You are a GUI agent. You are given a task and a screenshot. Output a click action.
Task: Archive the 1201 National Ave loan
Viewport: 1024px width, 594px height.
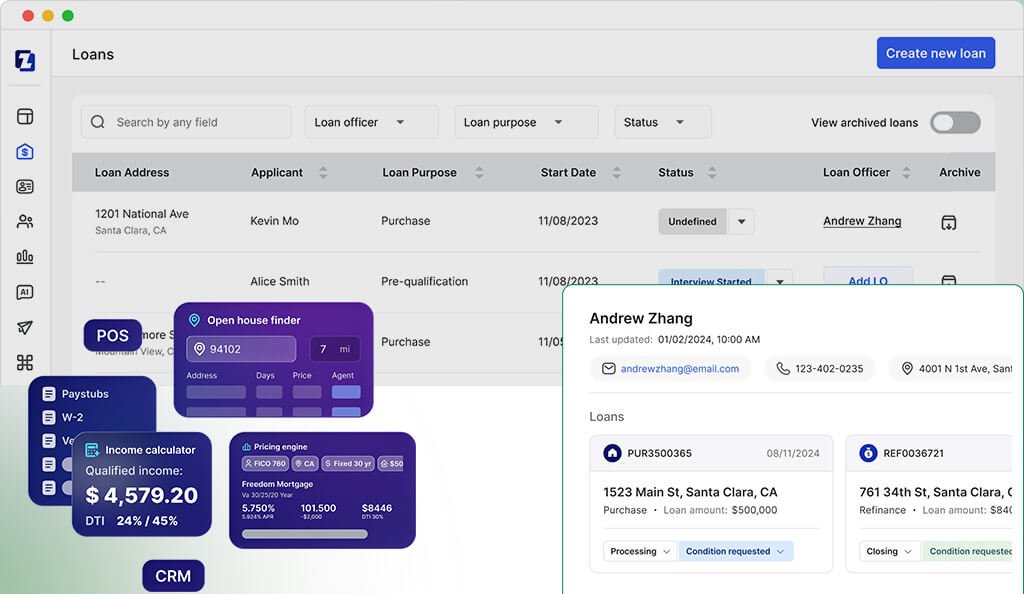click(950, 221)
